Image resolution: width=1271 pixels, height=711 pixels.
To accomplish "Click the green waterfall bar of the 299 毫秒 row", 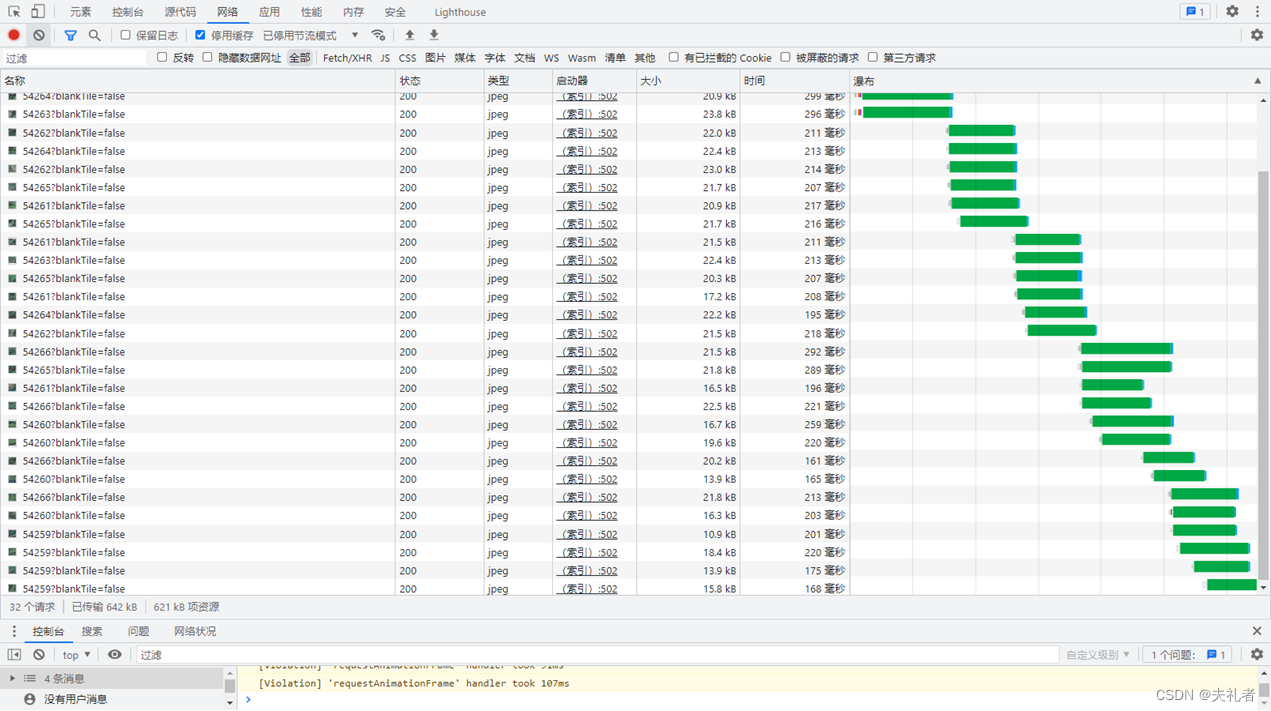I will click(x=906, y=96).
